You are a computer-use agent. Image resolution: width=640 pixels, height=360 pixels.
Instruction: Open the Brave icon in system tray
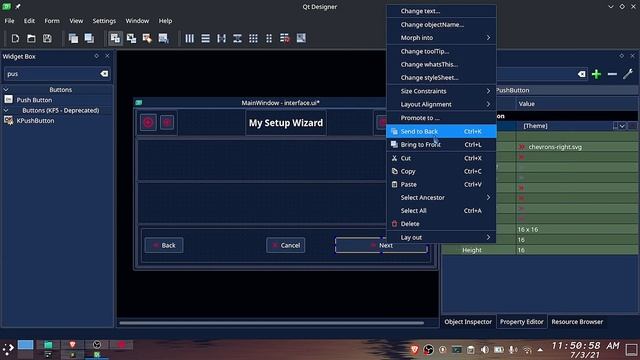[415, 349]
